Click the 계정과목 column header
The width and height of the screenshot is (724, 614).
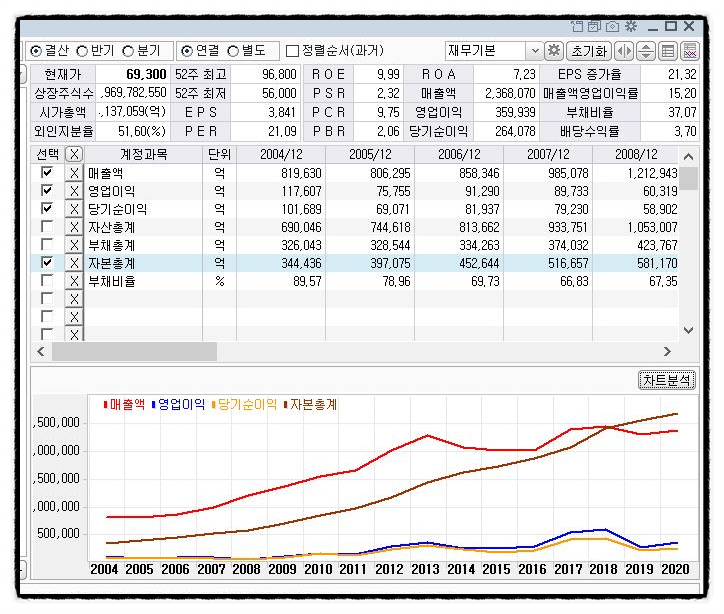143,154
